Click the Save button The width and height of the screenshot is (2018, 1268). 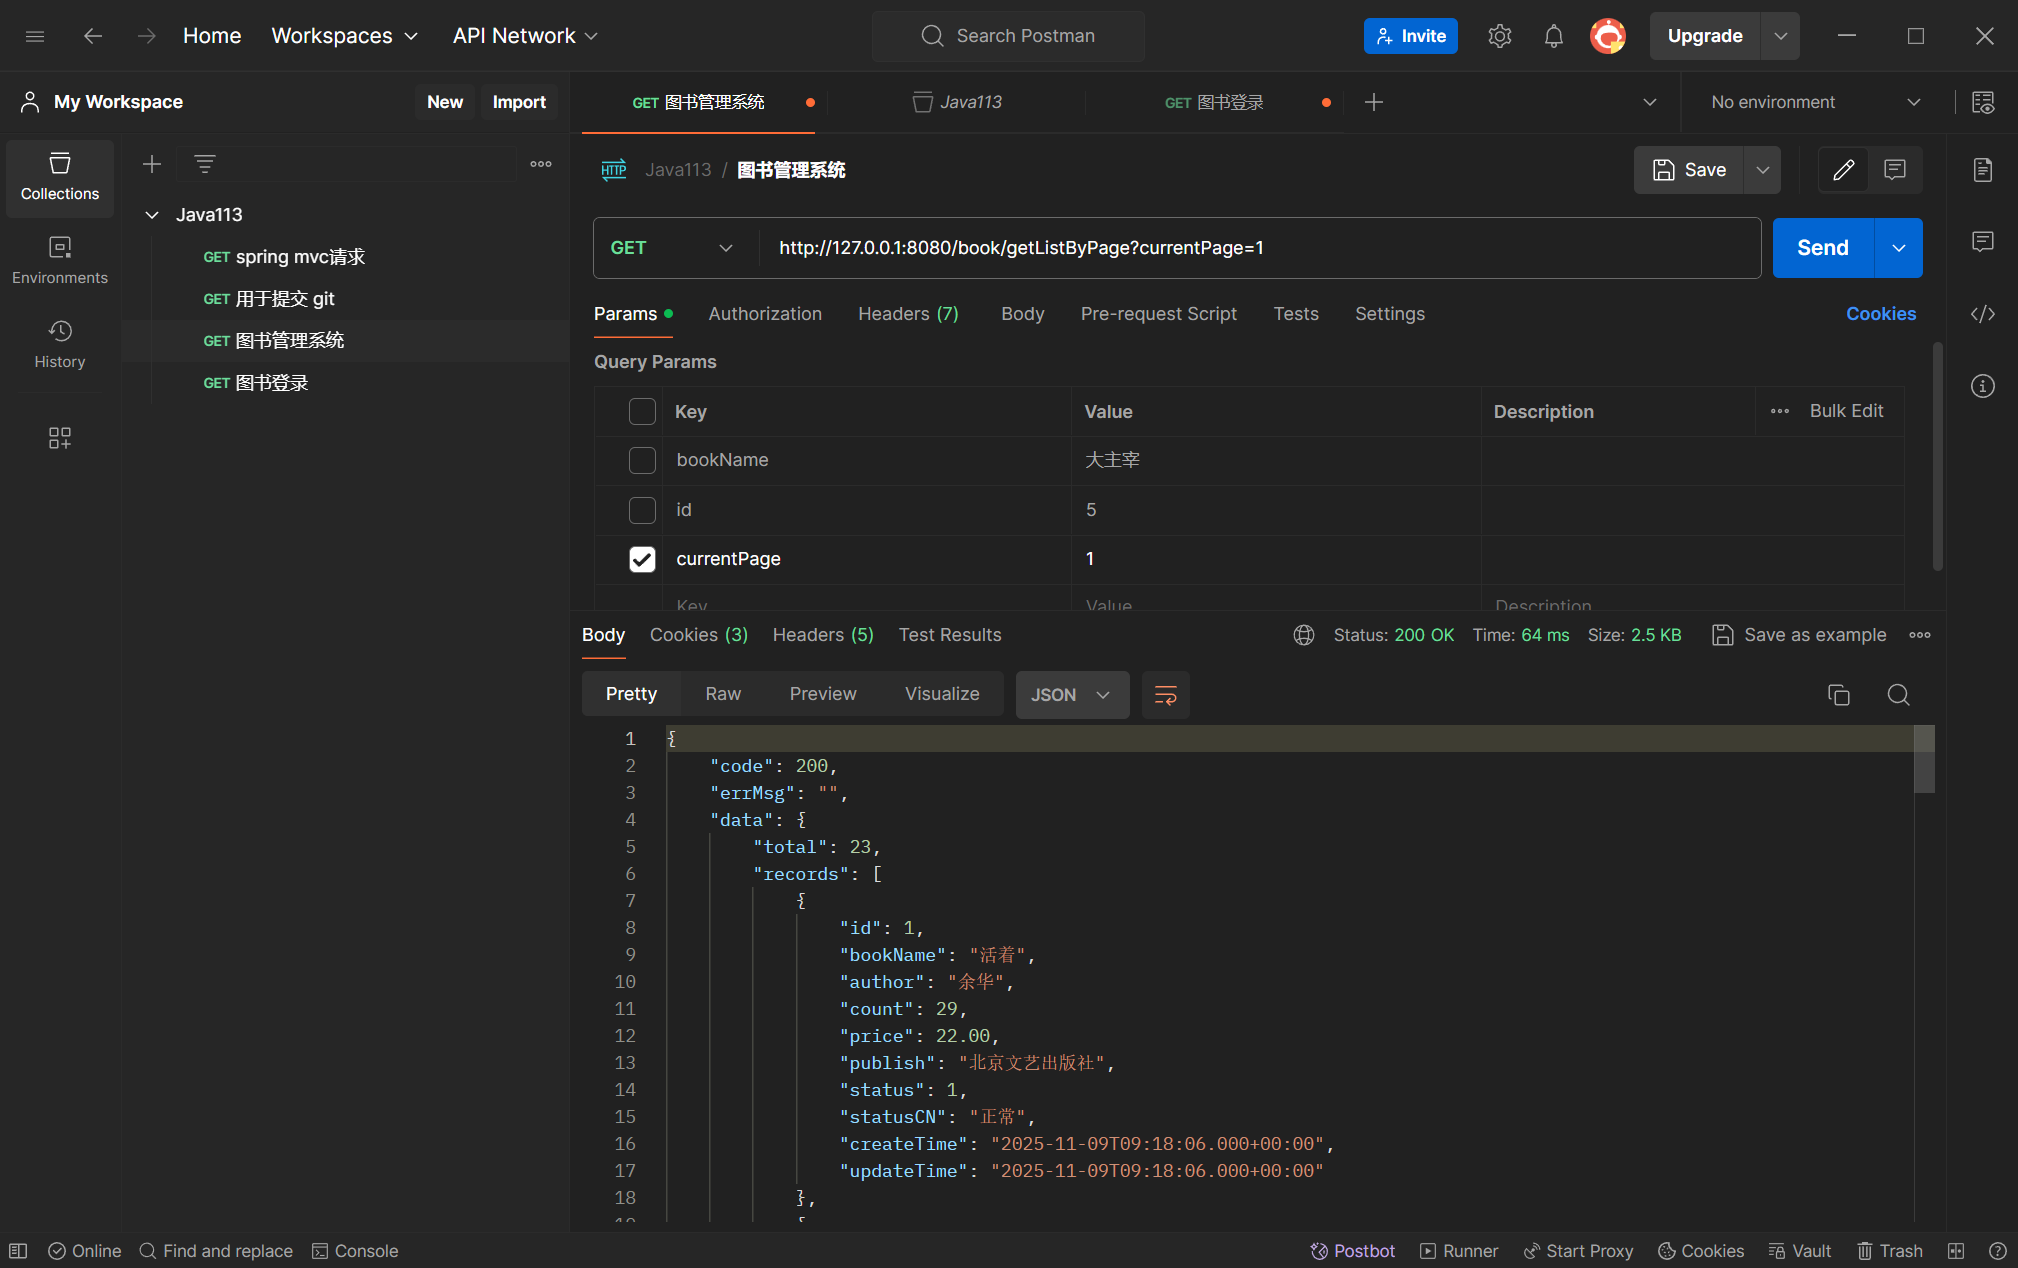coord(1689,170)
